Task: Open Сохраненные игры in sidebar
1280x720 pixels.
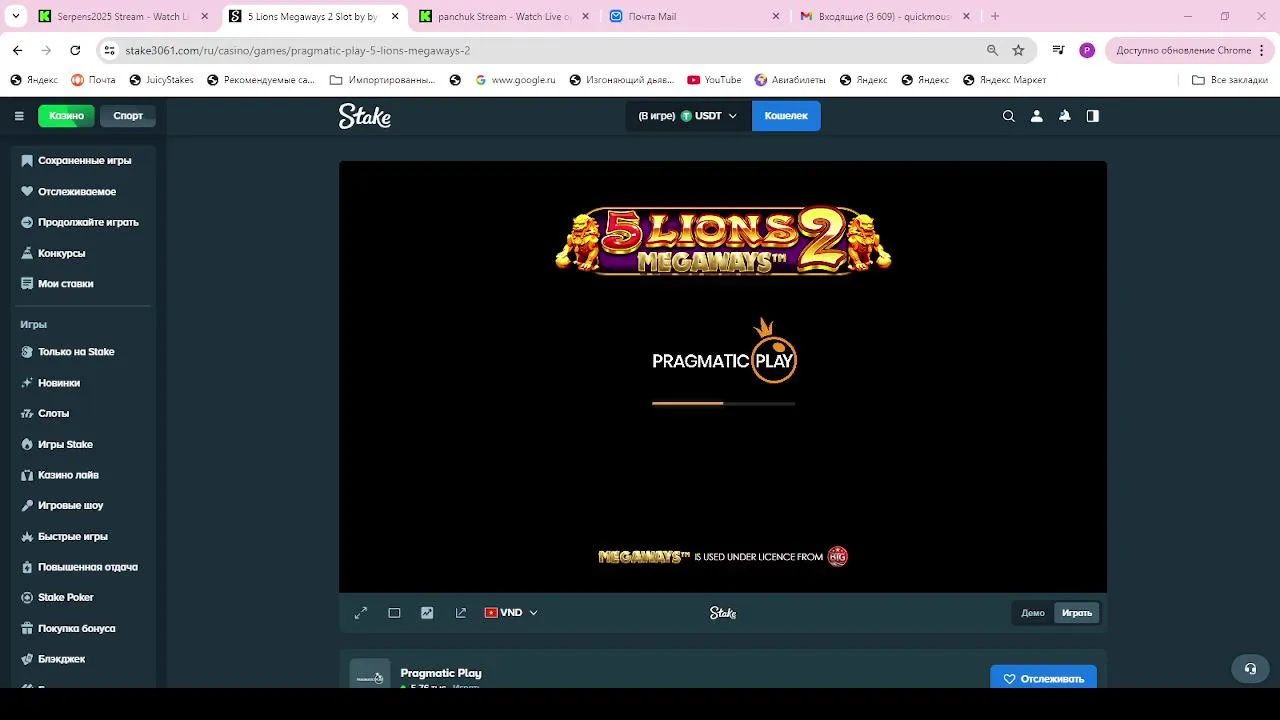Action: tap(84, 160)
